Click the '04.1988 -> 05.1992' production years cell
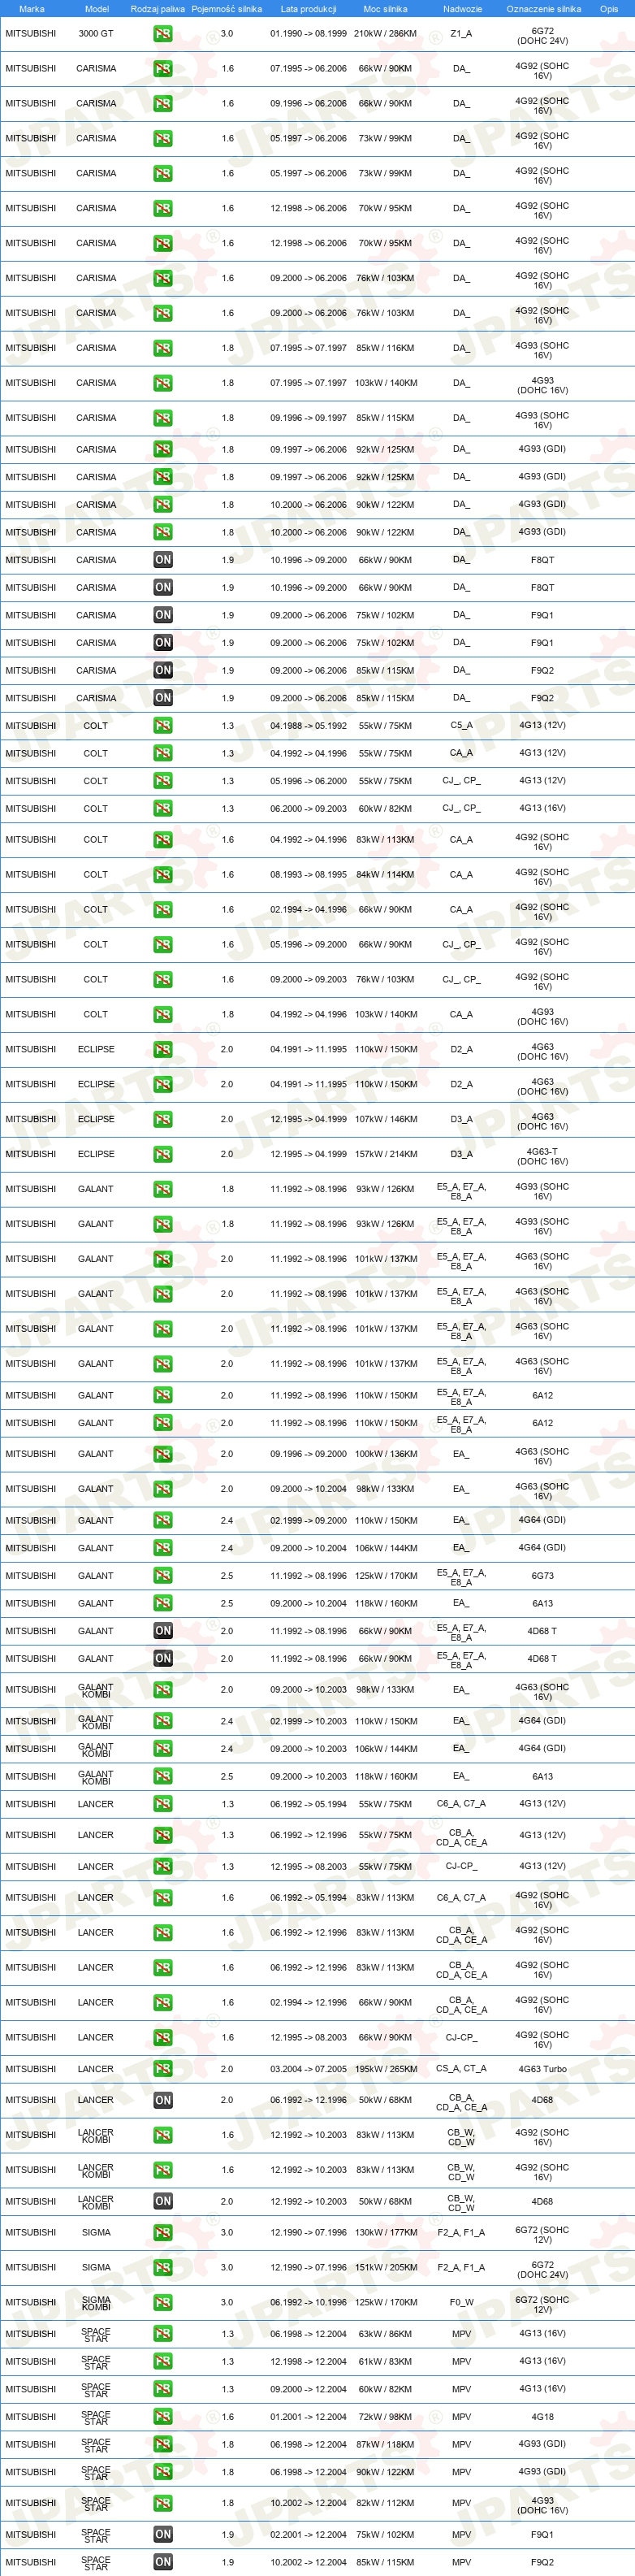The width and height of the screenshot is (635, 2576). 308,726
